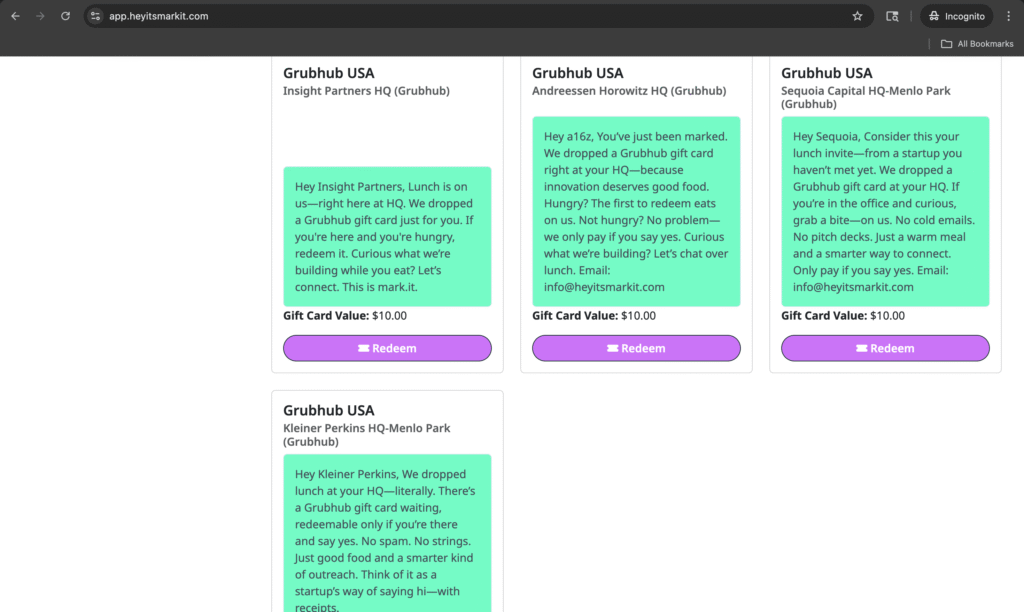Open the All Bookmarks folder
This screenshot has height=612, width=1024.
(977, 44)
